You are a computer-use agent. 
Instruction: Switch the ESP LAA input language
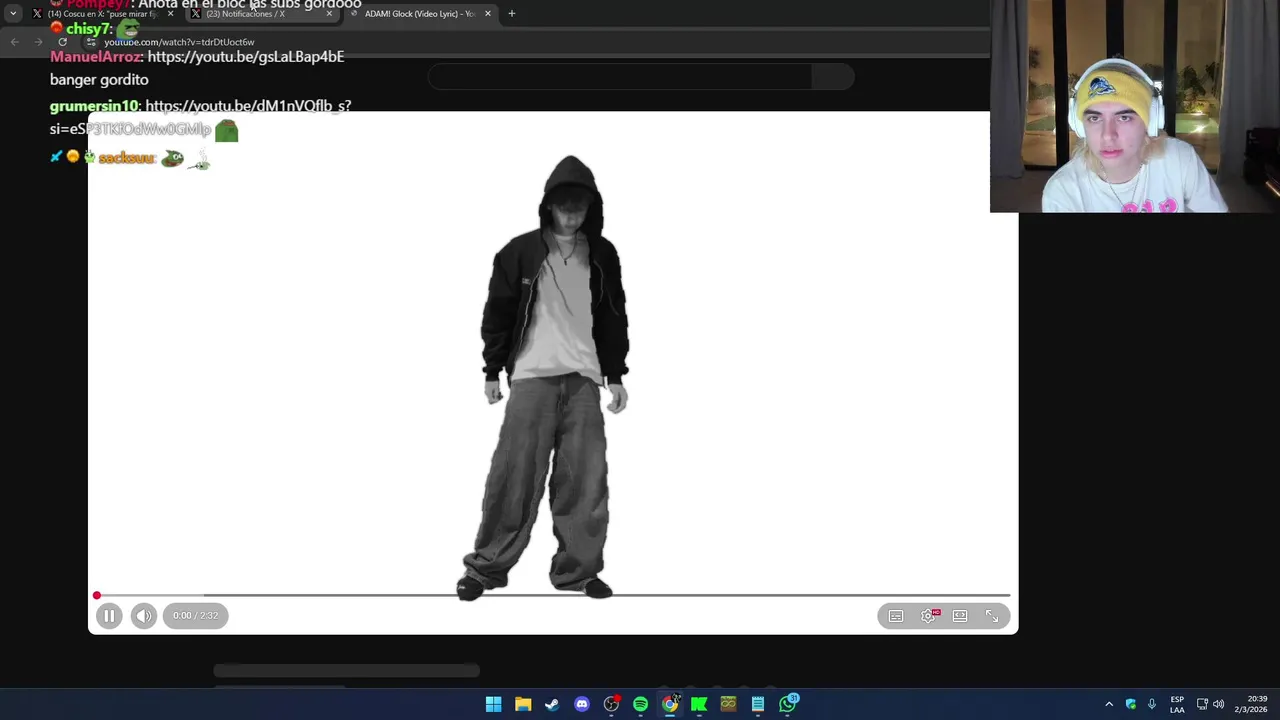pyautogui.click(x=1177, y=704)
